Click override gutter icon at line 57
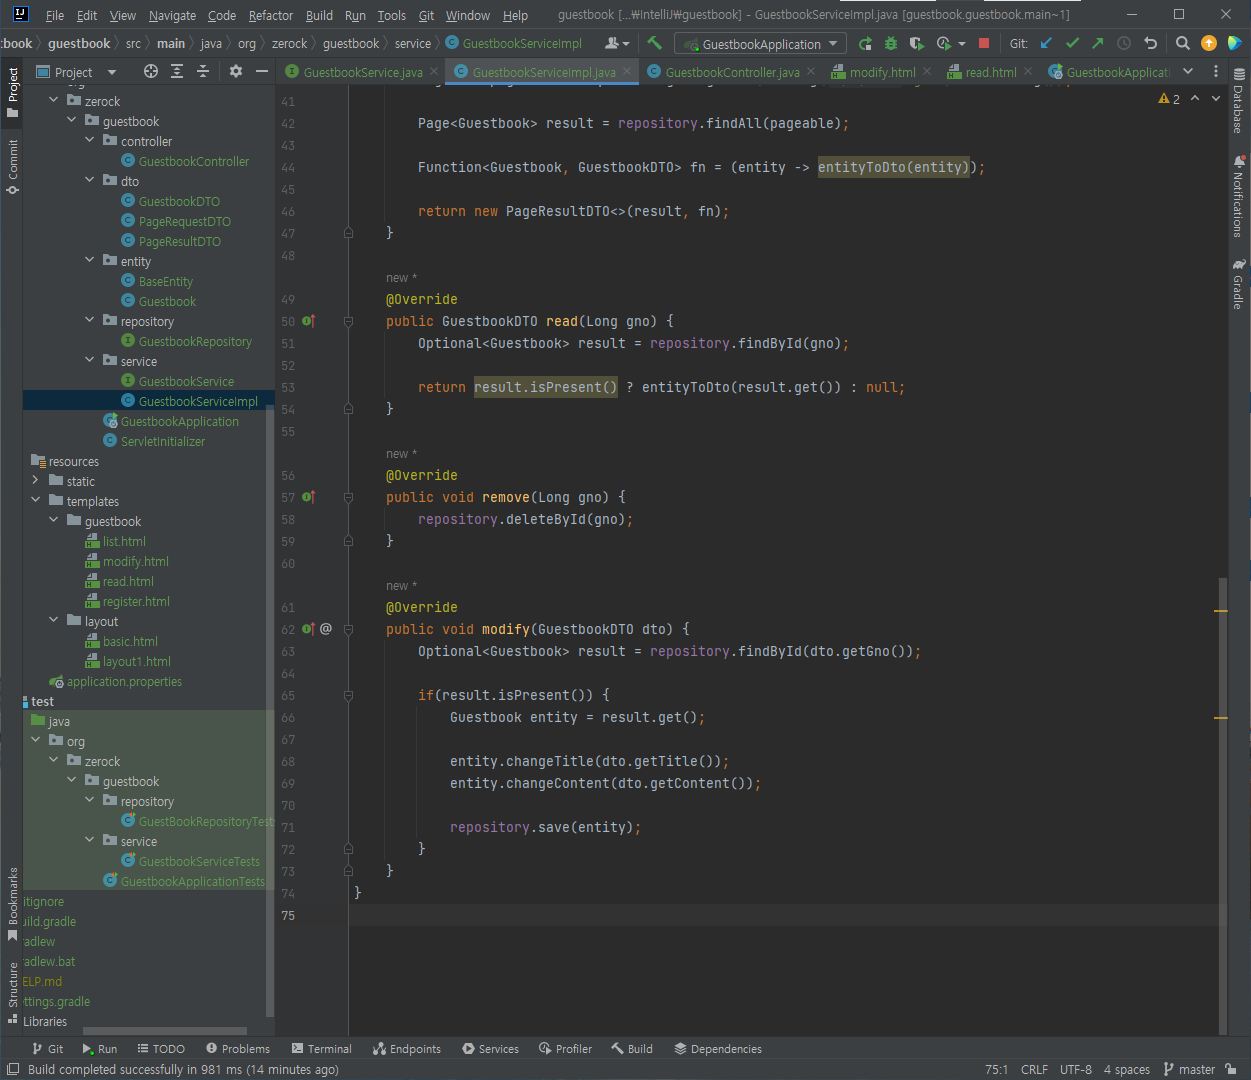 tap(309, 497)
